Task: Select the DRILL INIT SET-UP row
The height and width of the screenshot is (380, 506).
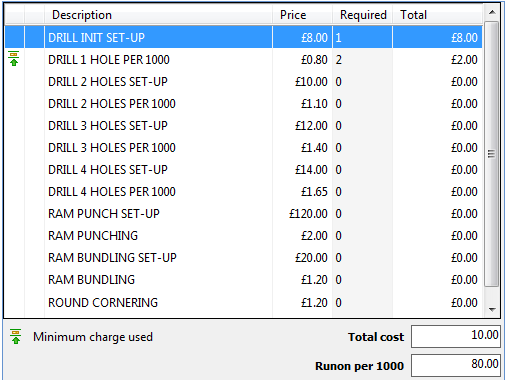Action: [x=244, y=37]
